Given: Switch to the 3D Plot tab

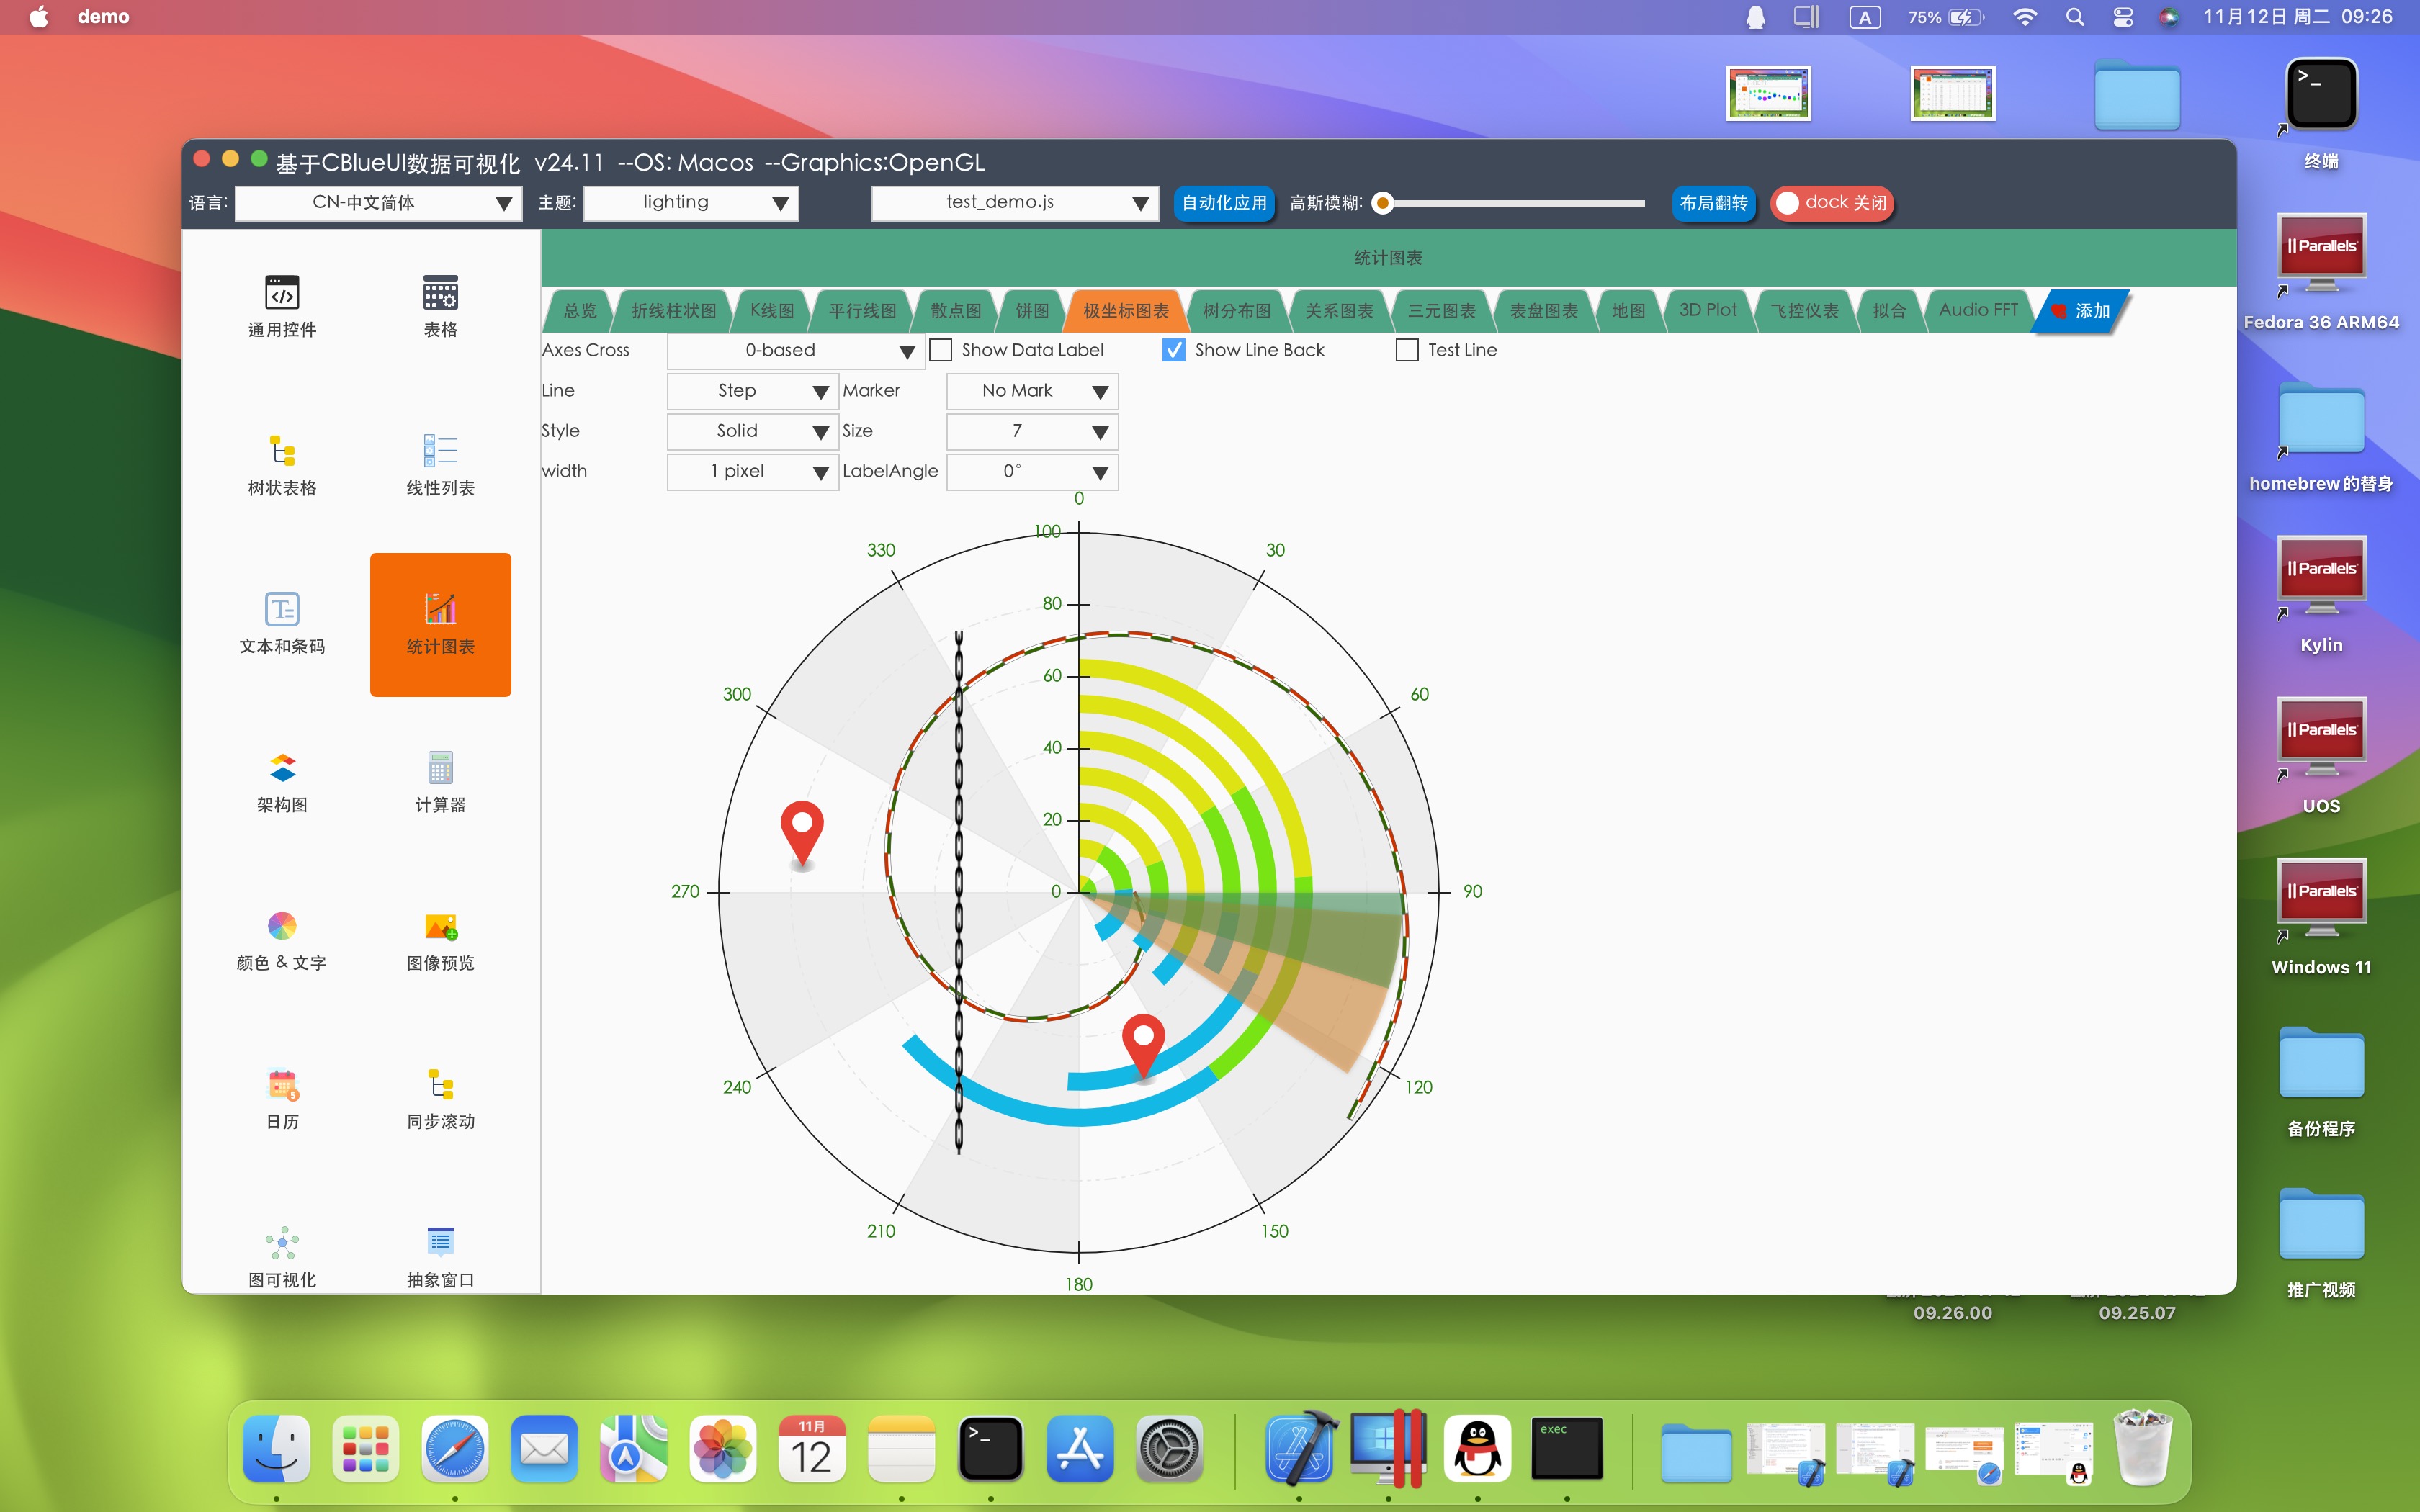Looking at the screenshot, I should tap(1707, 311).
